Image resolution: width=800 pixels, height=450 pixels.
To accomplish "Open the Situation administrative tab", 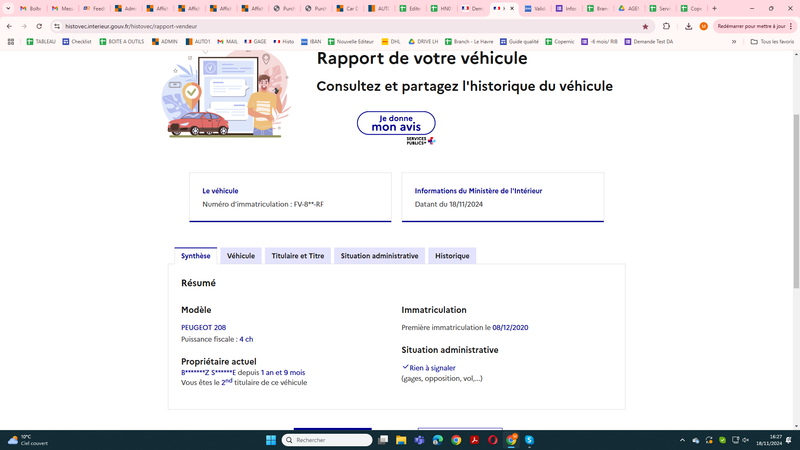I will pos(379,256).
